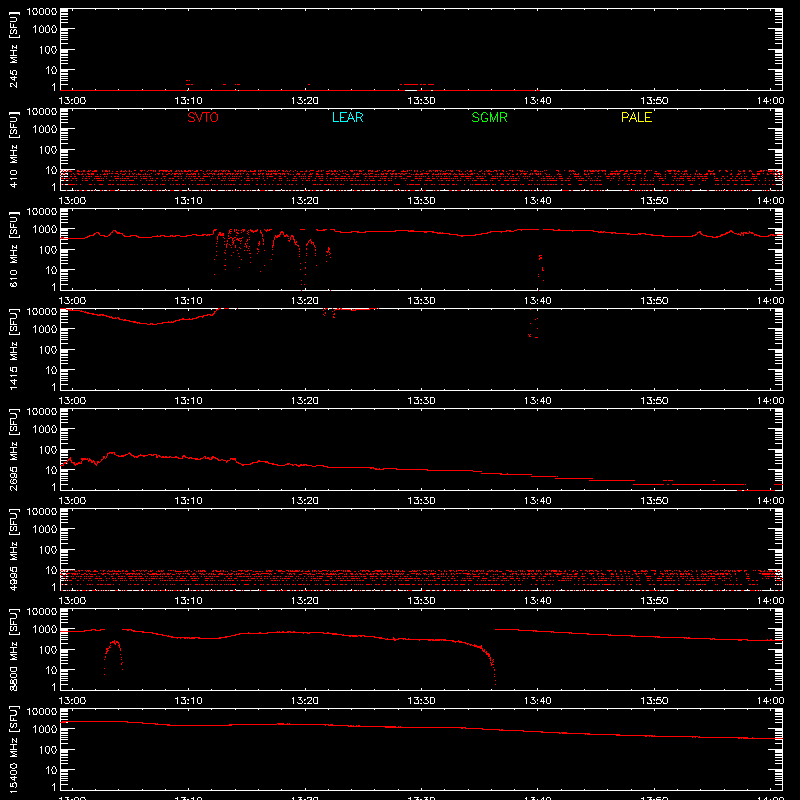This screenshot has height=800, width=800.
Task: Click the 10 y-tick on the 8800 MHz plot
Action: [52, 670]
